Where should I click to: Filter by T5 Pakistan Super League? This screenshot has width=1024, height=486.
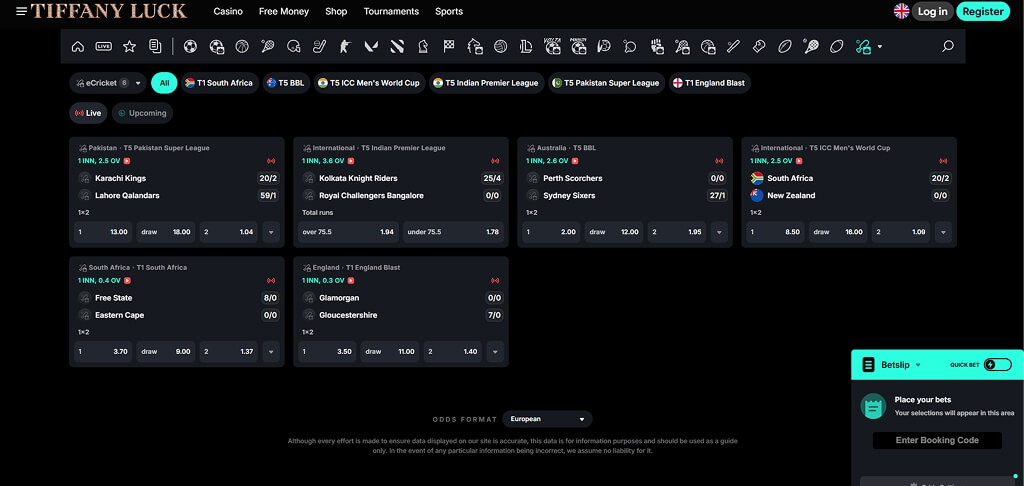pyautogui.click(x=607, y=83)
